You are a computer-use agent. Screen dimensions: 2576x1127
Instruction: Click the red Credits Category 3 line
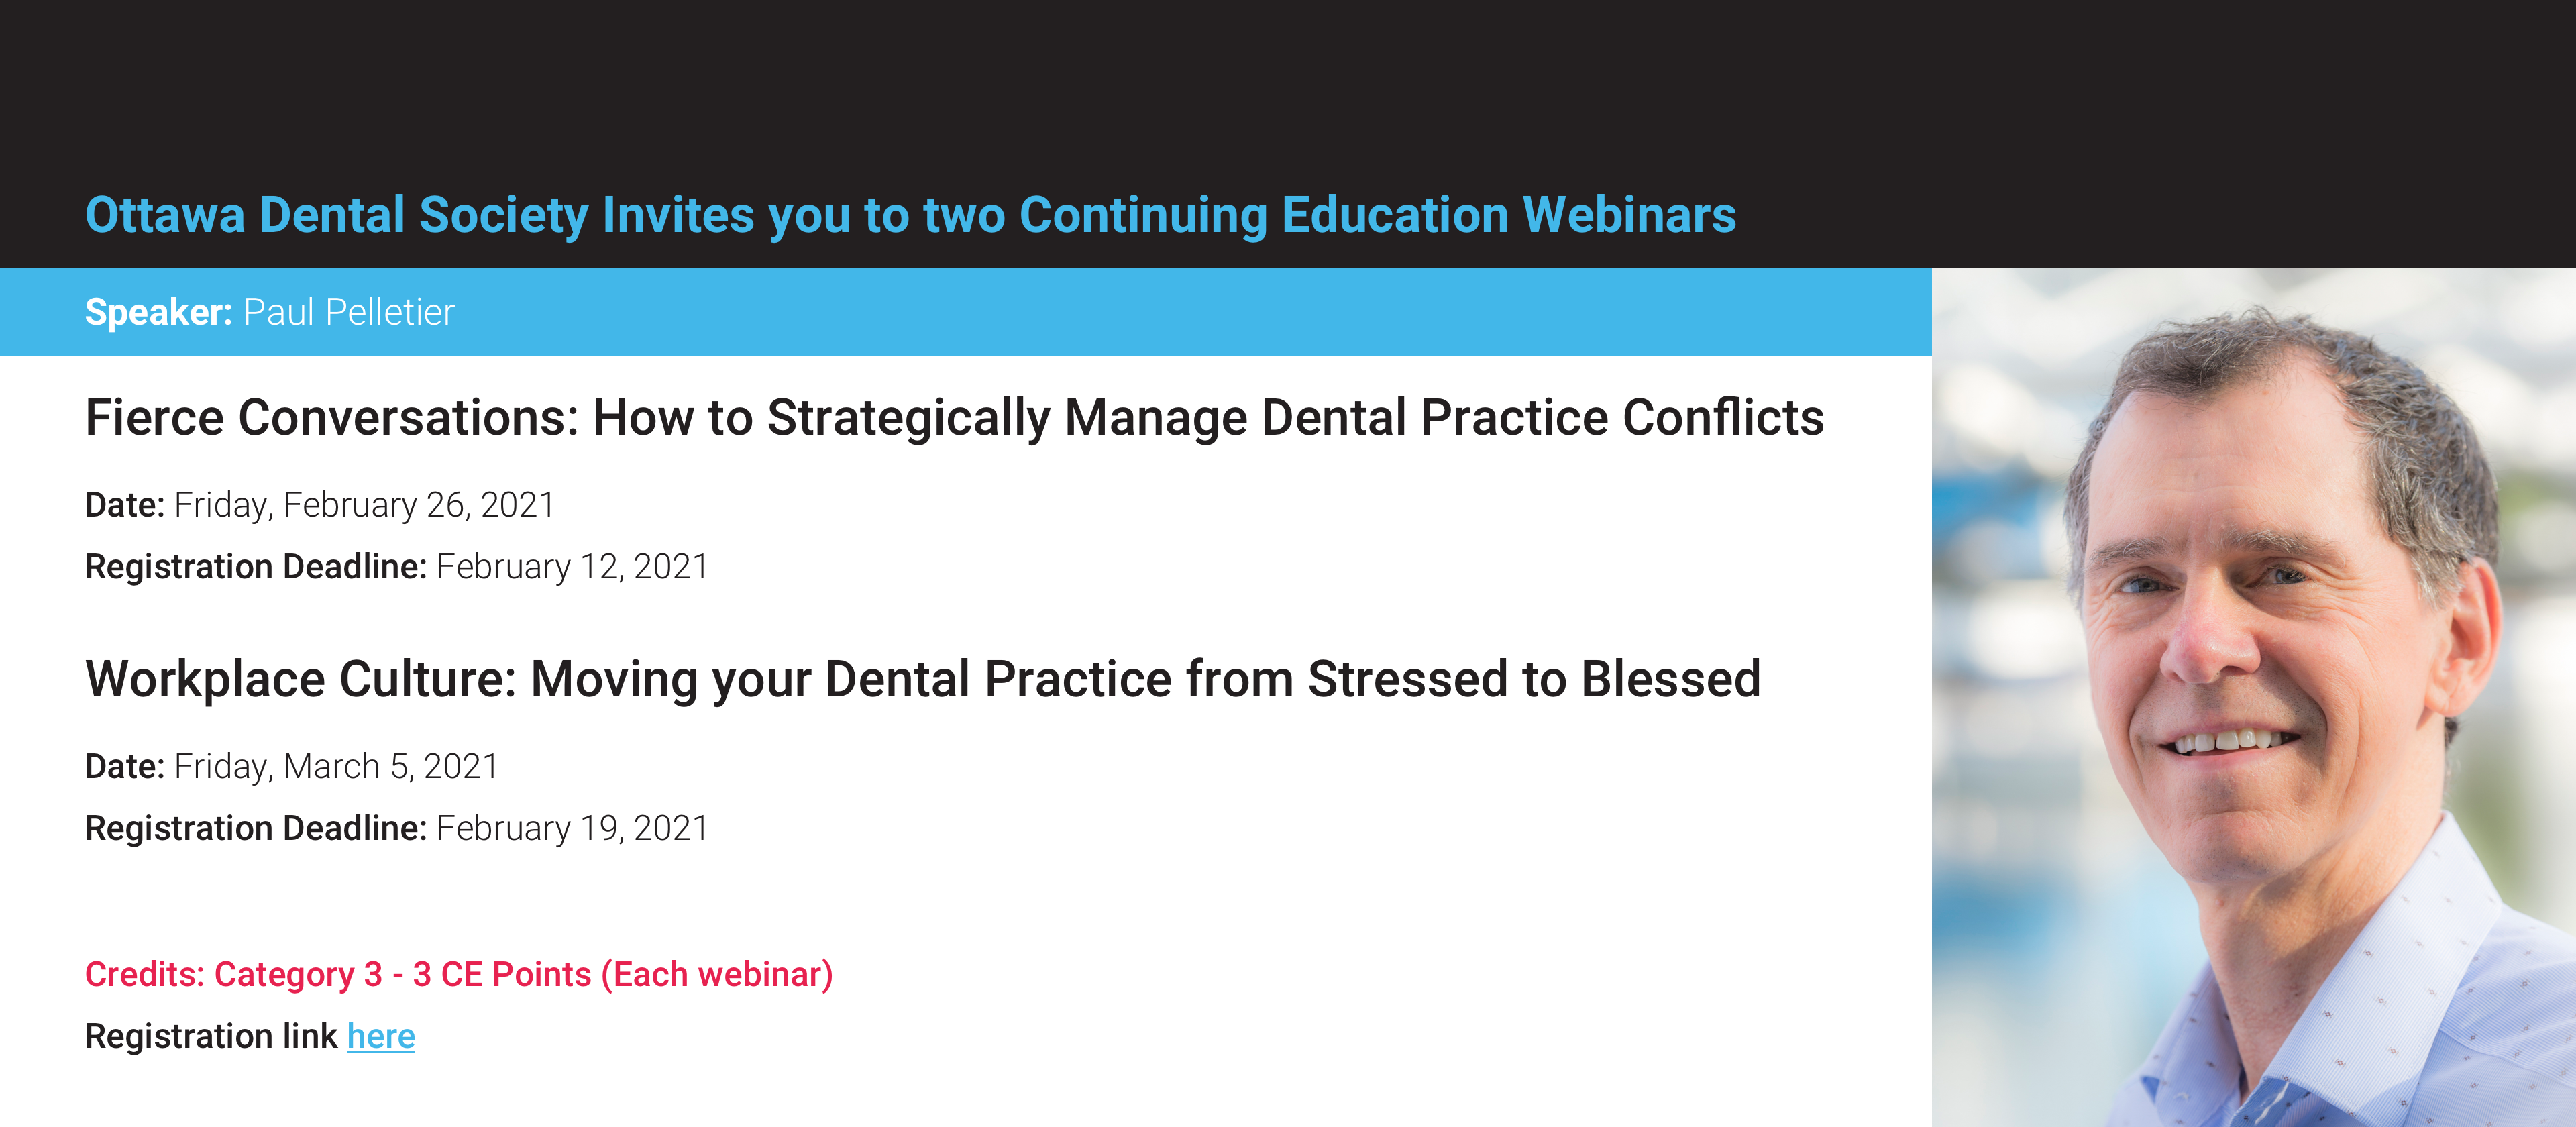[459, 975]
